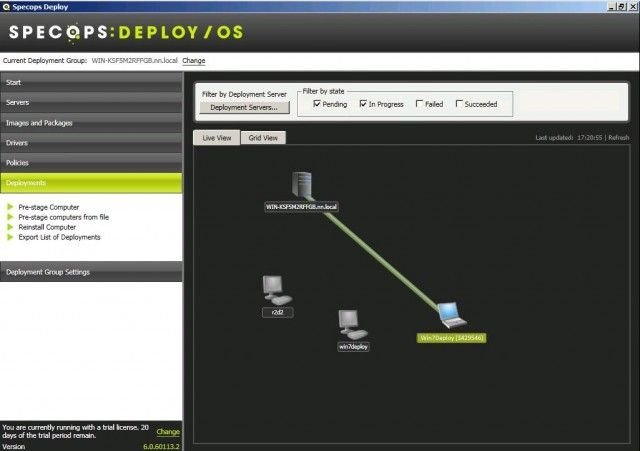Close the Specops Deploy window

633,7
